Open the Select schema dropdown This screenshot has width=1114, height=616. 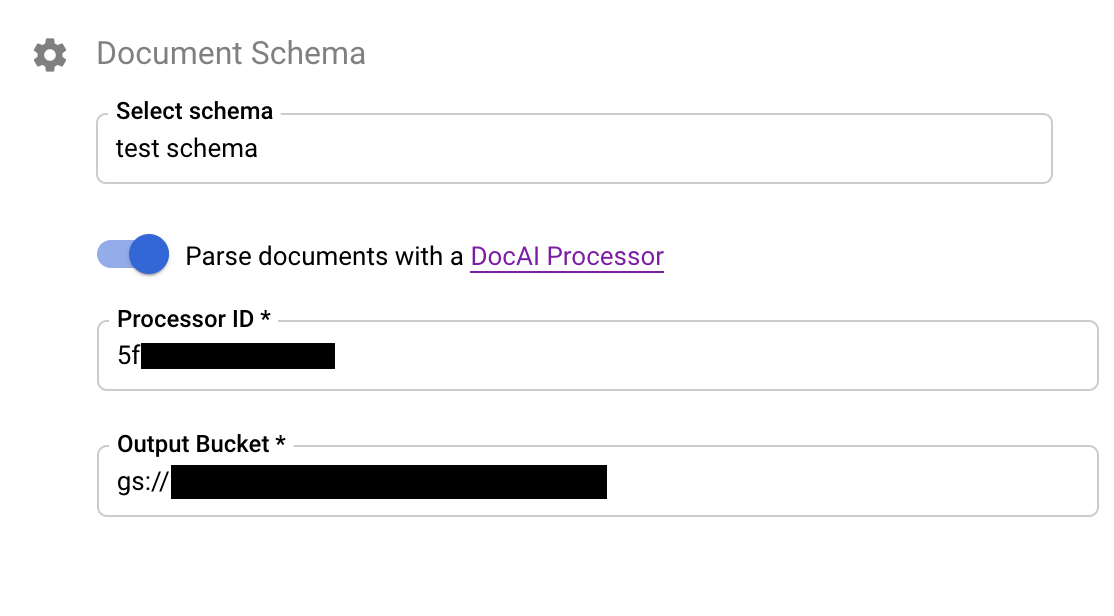pyautogui.click(x=574, y=148)
